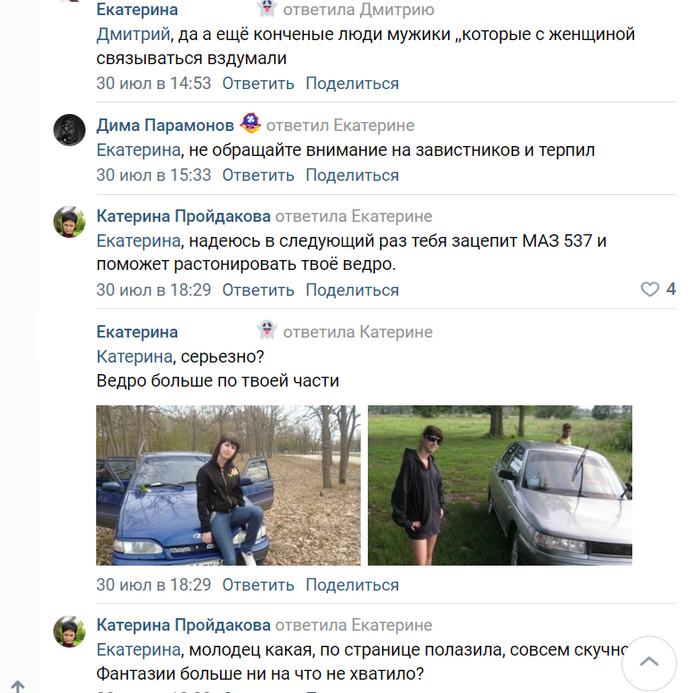
Task: Open the "ответил Екатерине" link after Дима Парамонов
Action: 340,125
